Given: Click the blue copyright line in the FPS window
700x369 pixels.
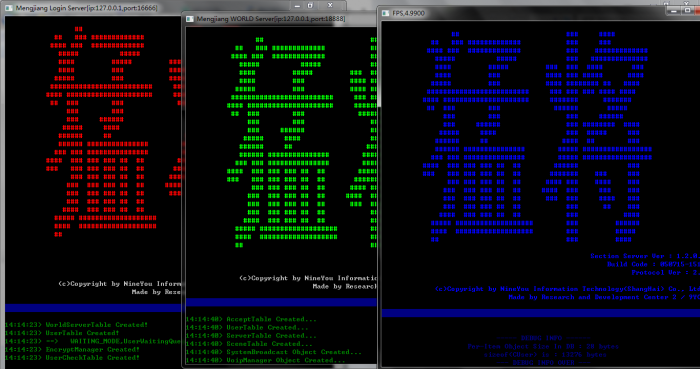Looking at the screenshot, I should (x=567, y=289).
